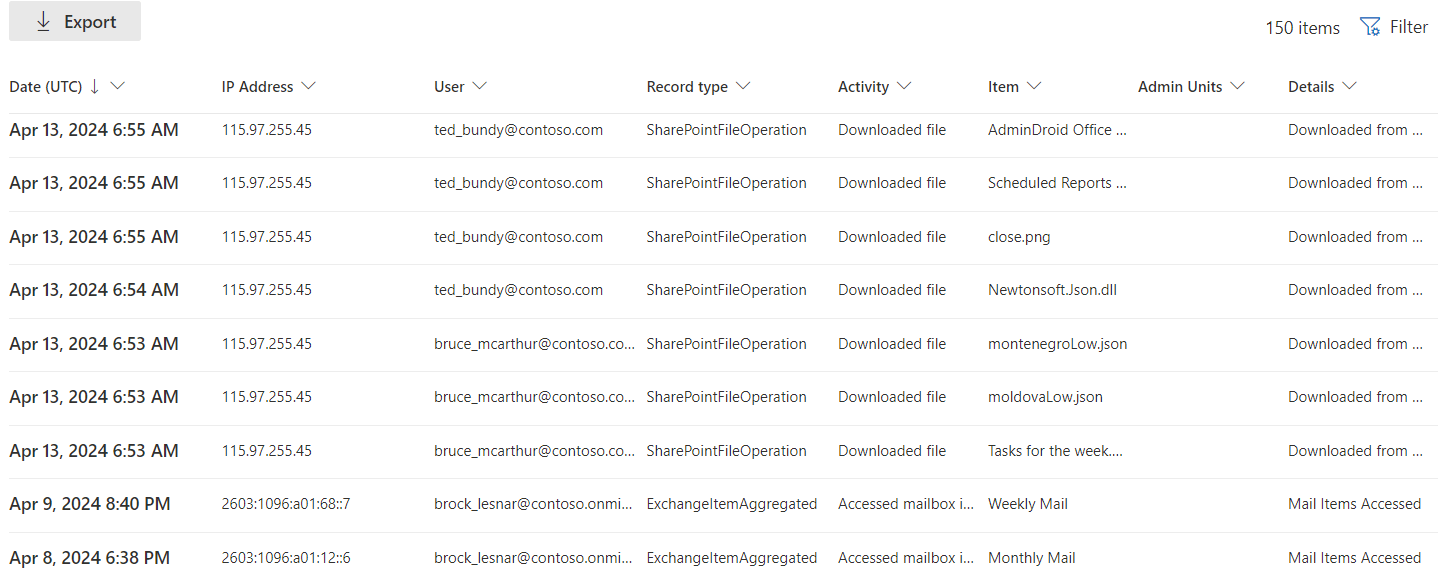1439x585 pixels.
Task: Click the Export download arrow icon
Action: click(x=43, y=22)
